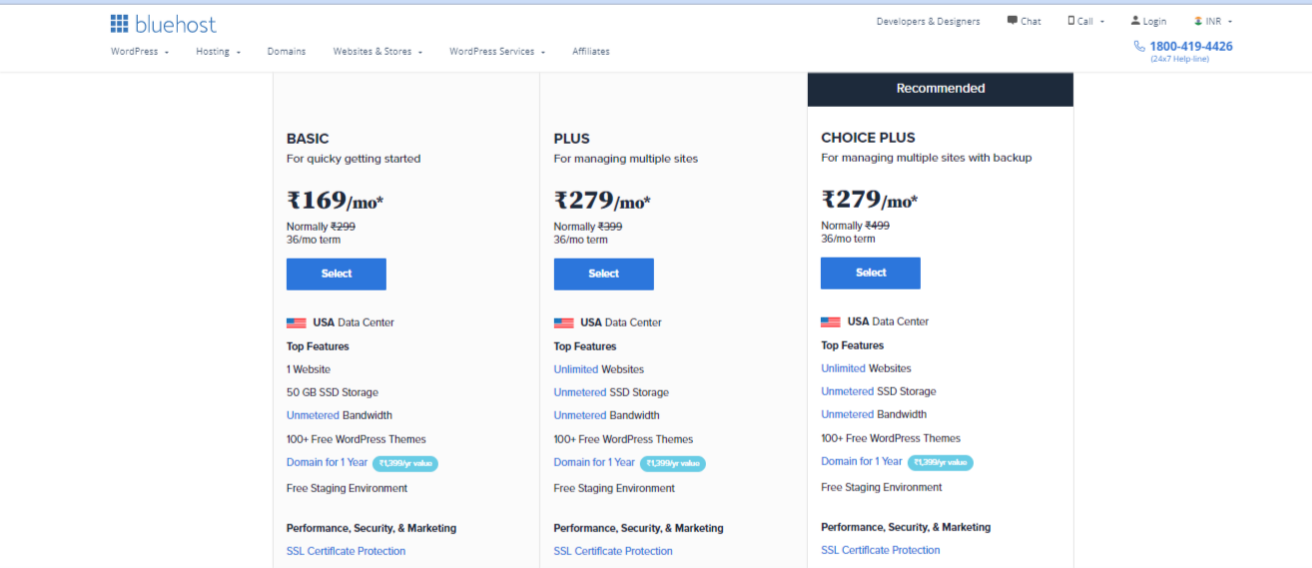Click the USA flag icon under BASIC plan
The height and width of the screenshot is (568, 1312).
296,323
